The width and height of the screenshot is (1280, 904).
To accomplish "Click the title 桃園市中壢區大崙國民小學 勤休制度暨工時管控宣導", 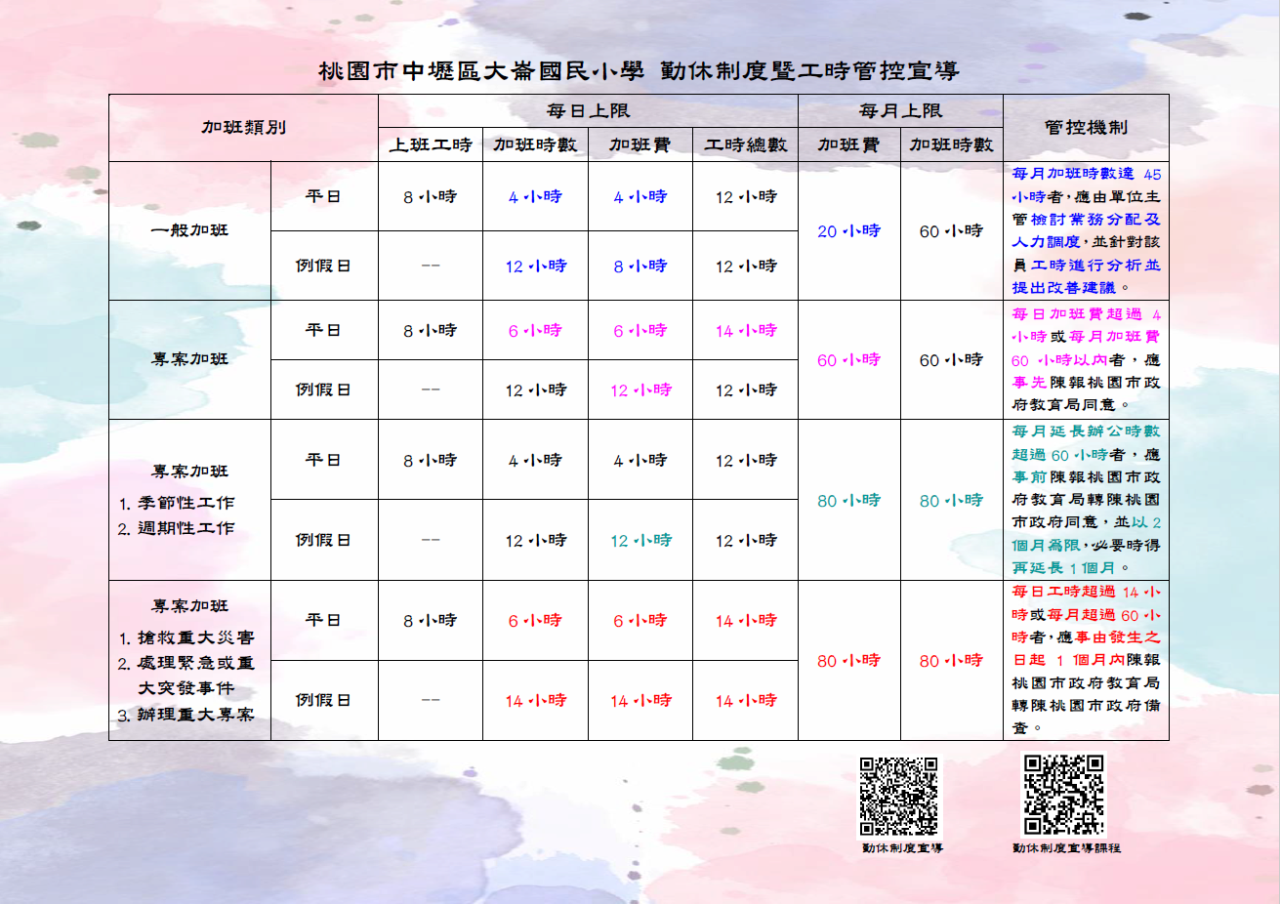I will [x=639, y=71].
